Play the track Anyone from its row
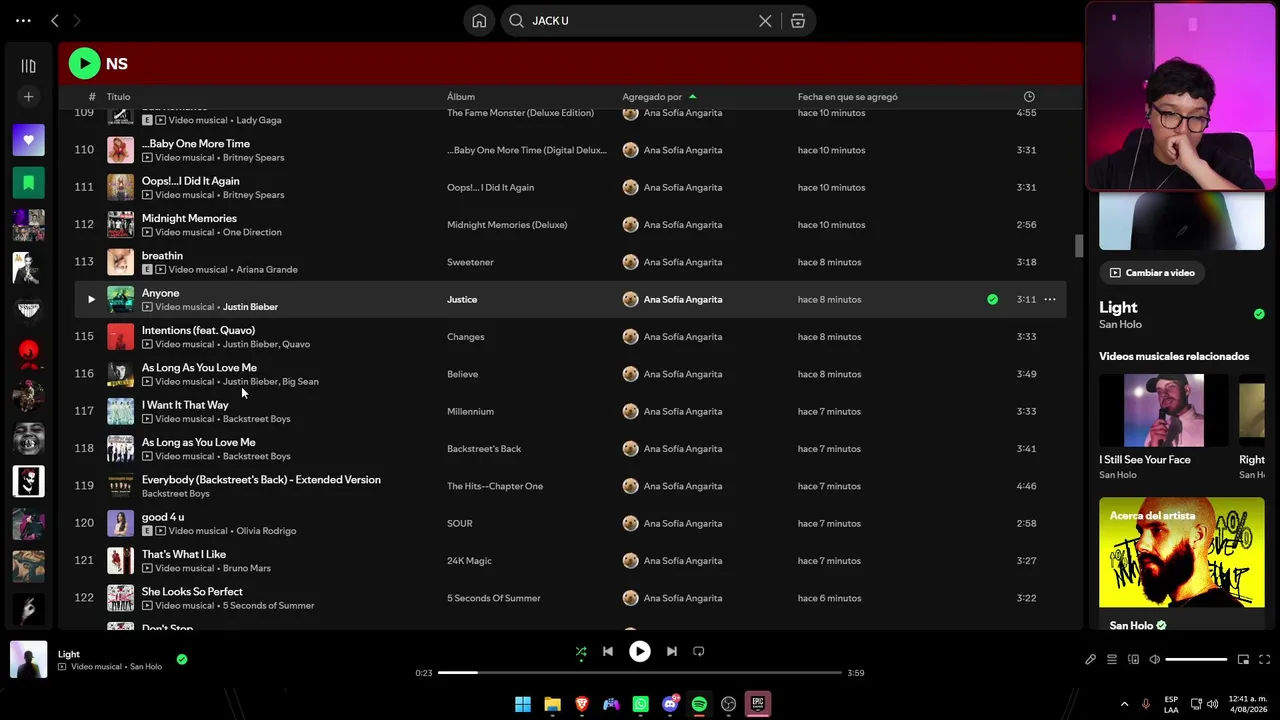This screenshot has width=1280, height=720. pos(91,299)
